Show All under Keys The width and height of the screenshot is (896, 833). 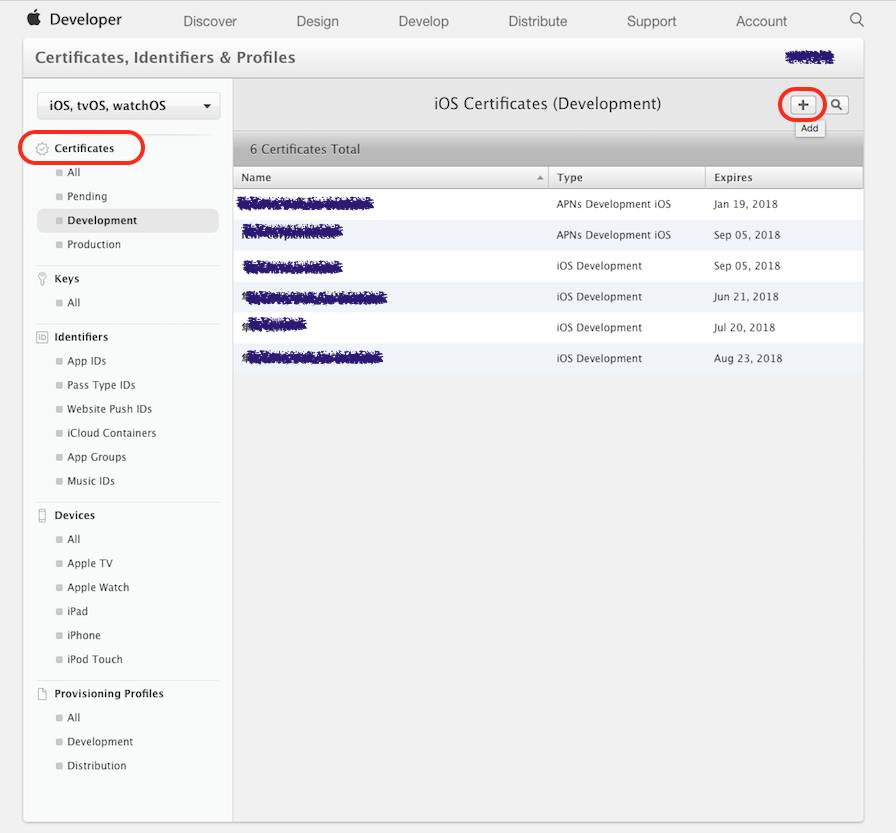[74, 303]
